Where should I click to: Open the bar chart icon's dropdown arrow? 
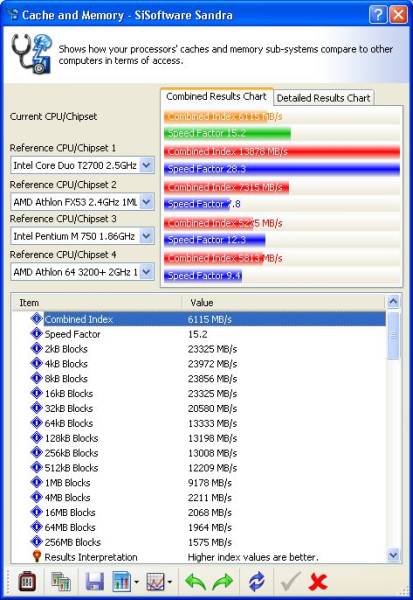(x=136, y=582)
